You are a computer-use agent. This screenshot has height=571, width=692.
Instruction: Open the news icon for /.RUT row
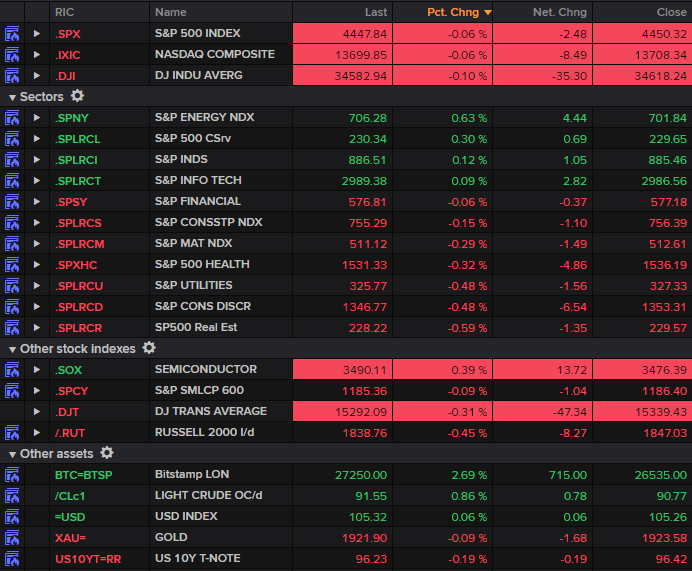[12, 433]
